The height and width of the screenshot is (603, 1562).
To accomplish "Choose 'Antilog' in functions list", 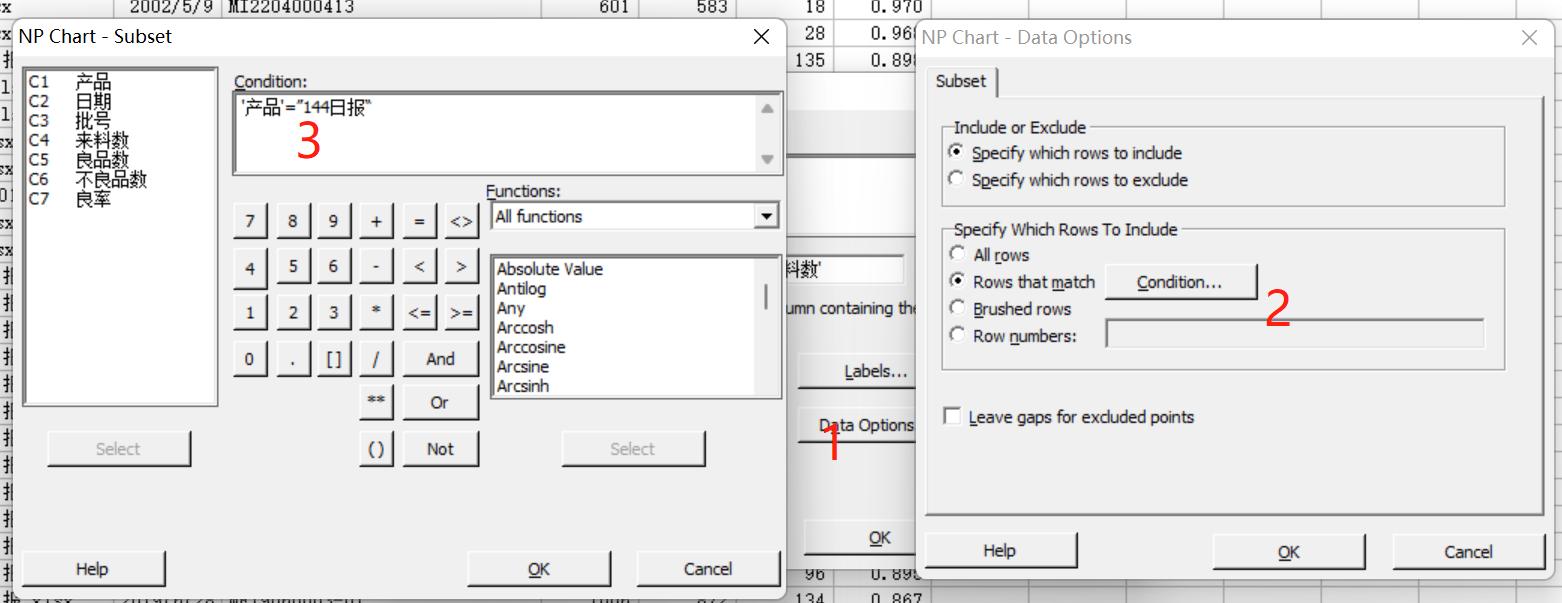I will point(521,289).
